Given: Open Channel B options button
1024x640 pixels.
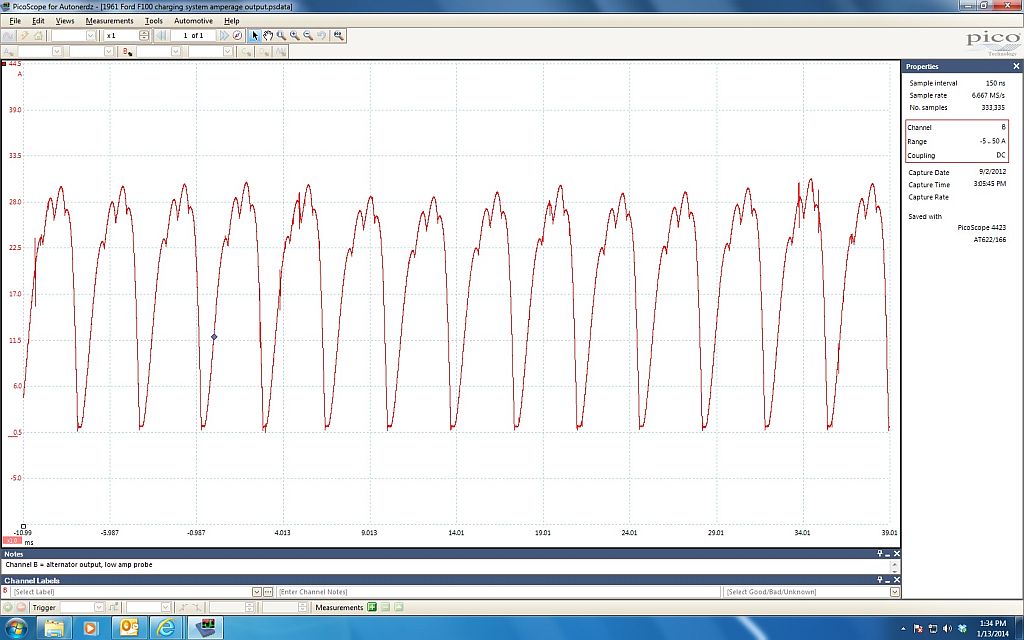Looking at the screenshot, I should [127, 52].
